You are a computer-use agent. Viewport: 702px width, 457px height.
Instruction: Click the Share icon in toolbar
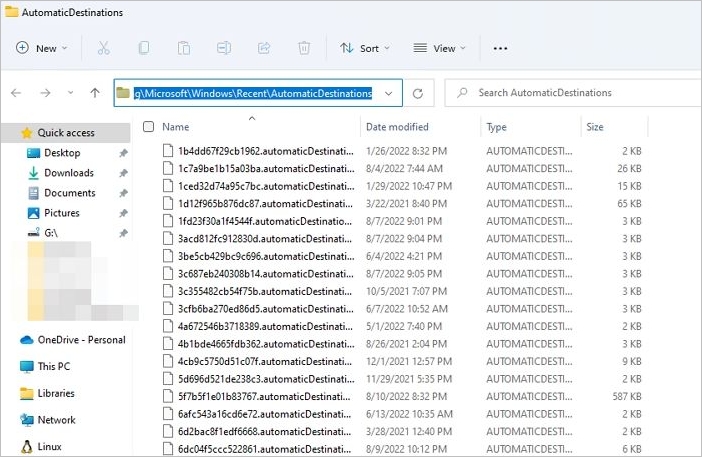[264, 48]
